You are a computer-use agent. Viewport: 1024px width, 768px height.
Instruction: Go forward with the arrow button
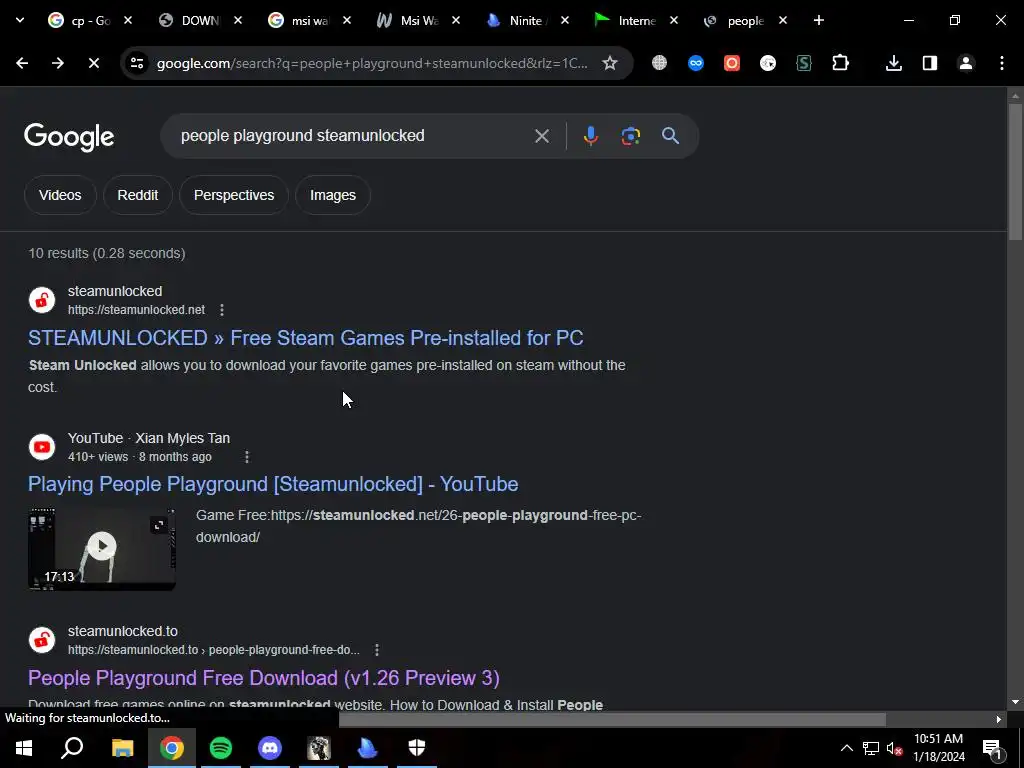tap(58, 63)
